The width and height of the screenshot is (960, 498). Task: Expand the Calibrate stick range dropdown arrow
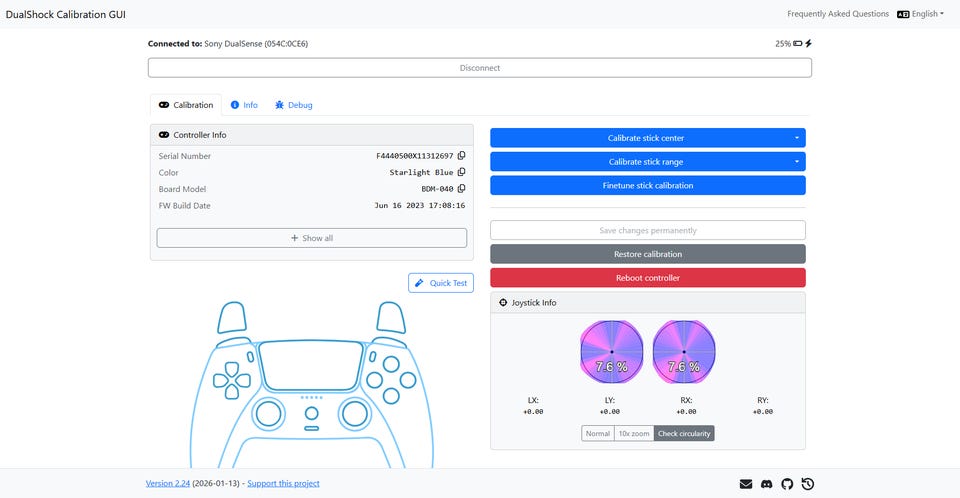coord(797,162)
